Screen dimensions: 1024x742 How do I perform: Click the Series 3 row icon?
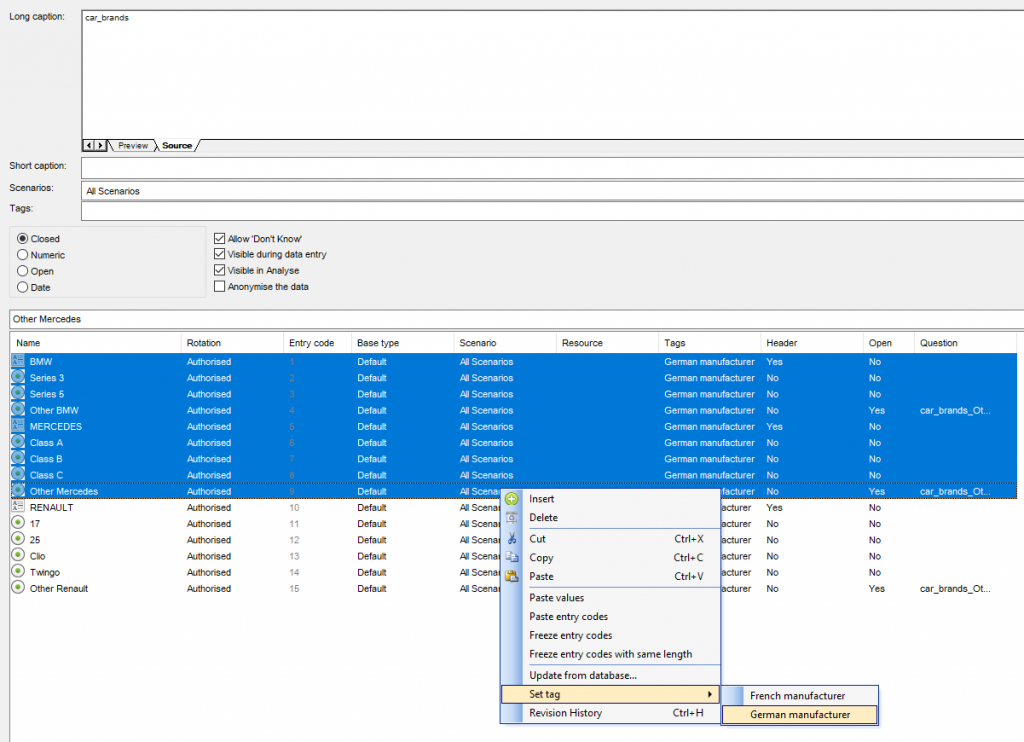(18, 377)
